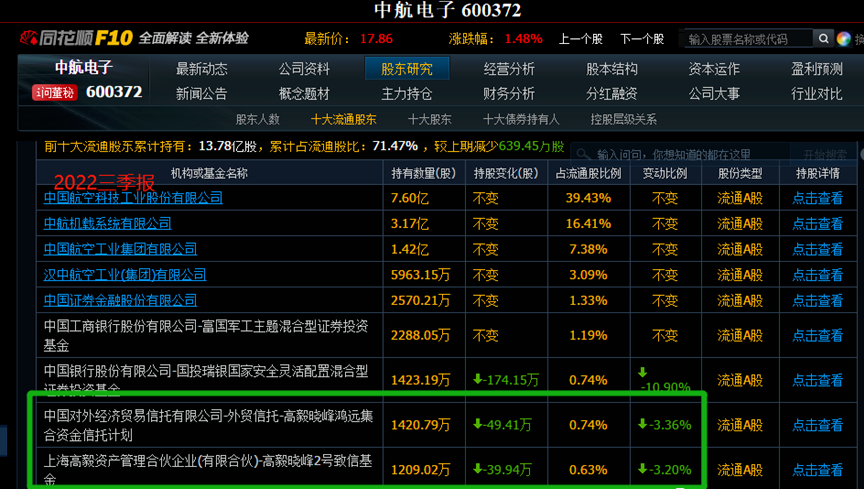Open 中国航空工业集团有限公司 link

click(x=120, y=249)
